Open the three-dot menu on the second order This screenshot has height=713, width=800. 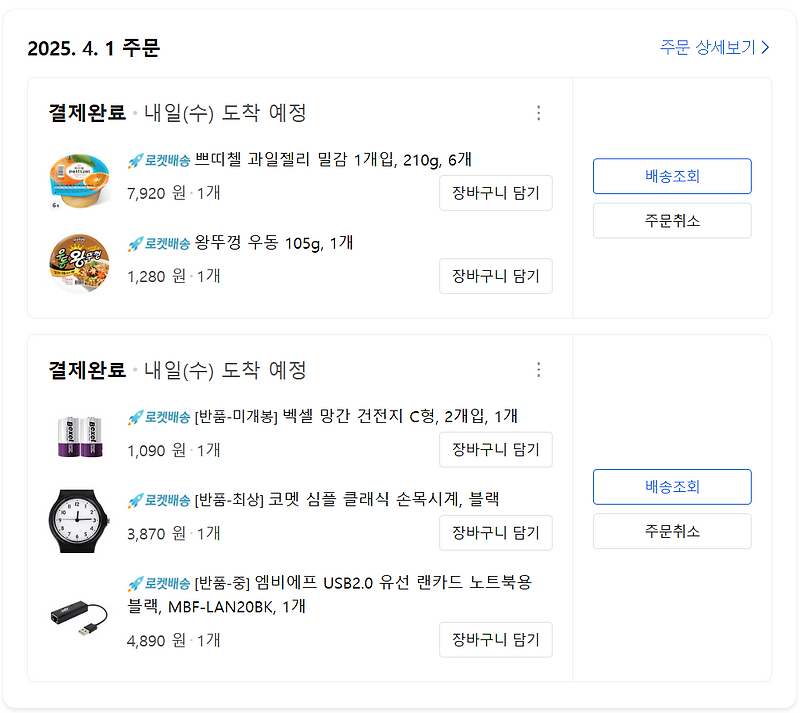(x=538, y=370)
